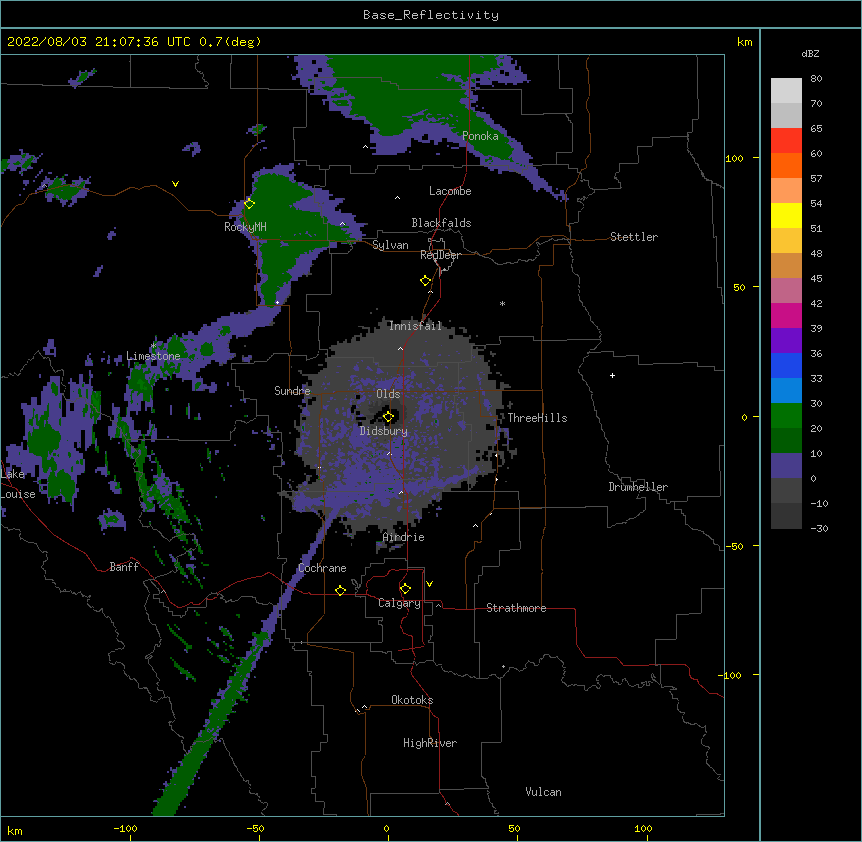
Task: Click the RedDeer city label
Action: point(440,255)
